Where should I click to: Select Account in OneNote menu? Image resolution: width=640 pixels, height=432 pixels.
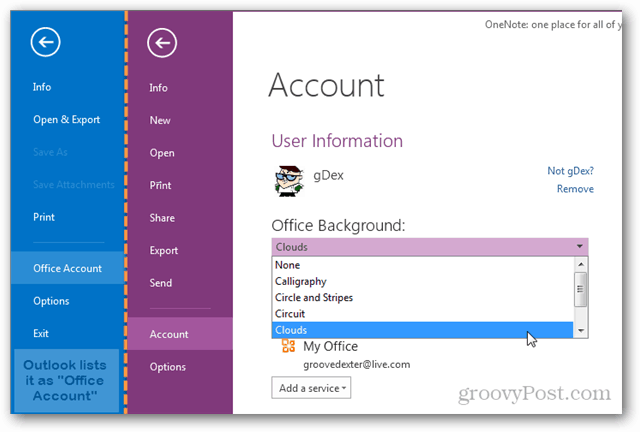180,334
